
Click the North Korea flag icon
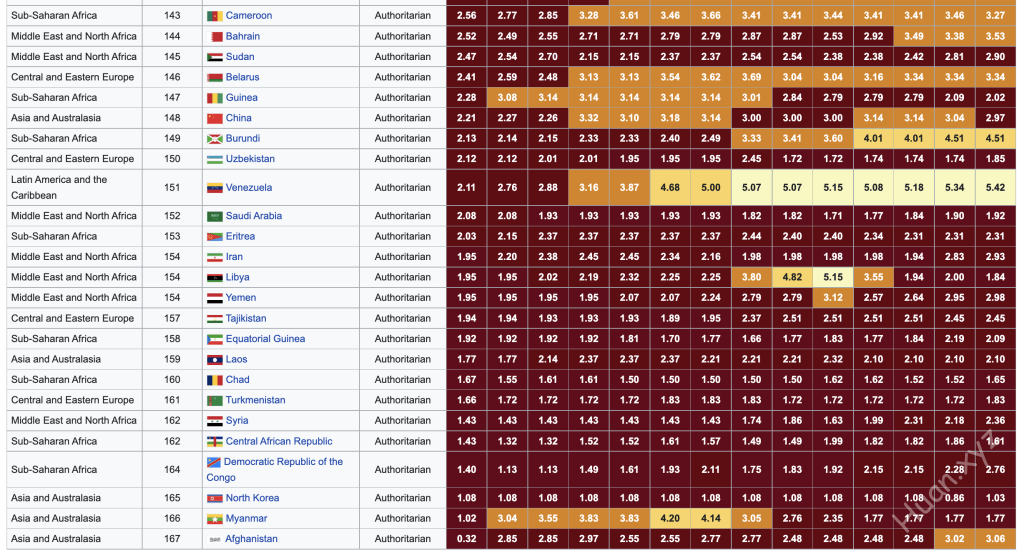point(214,498)
